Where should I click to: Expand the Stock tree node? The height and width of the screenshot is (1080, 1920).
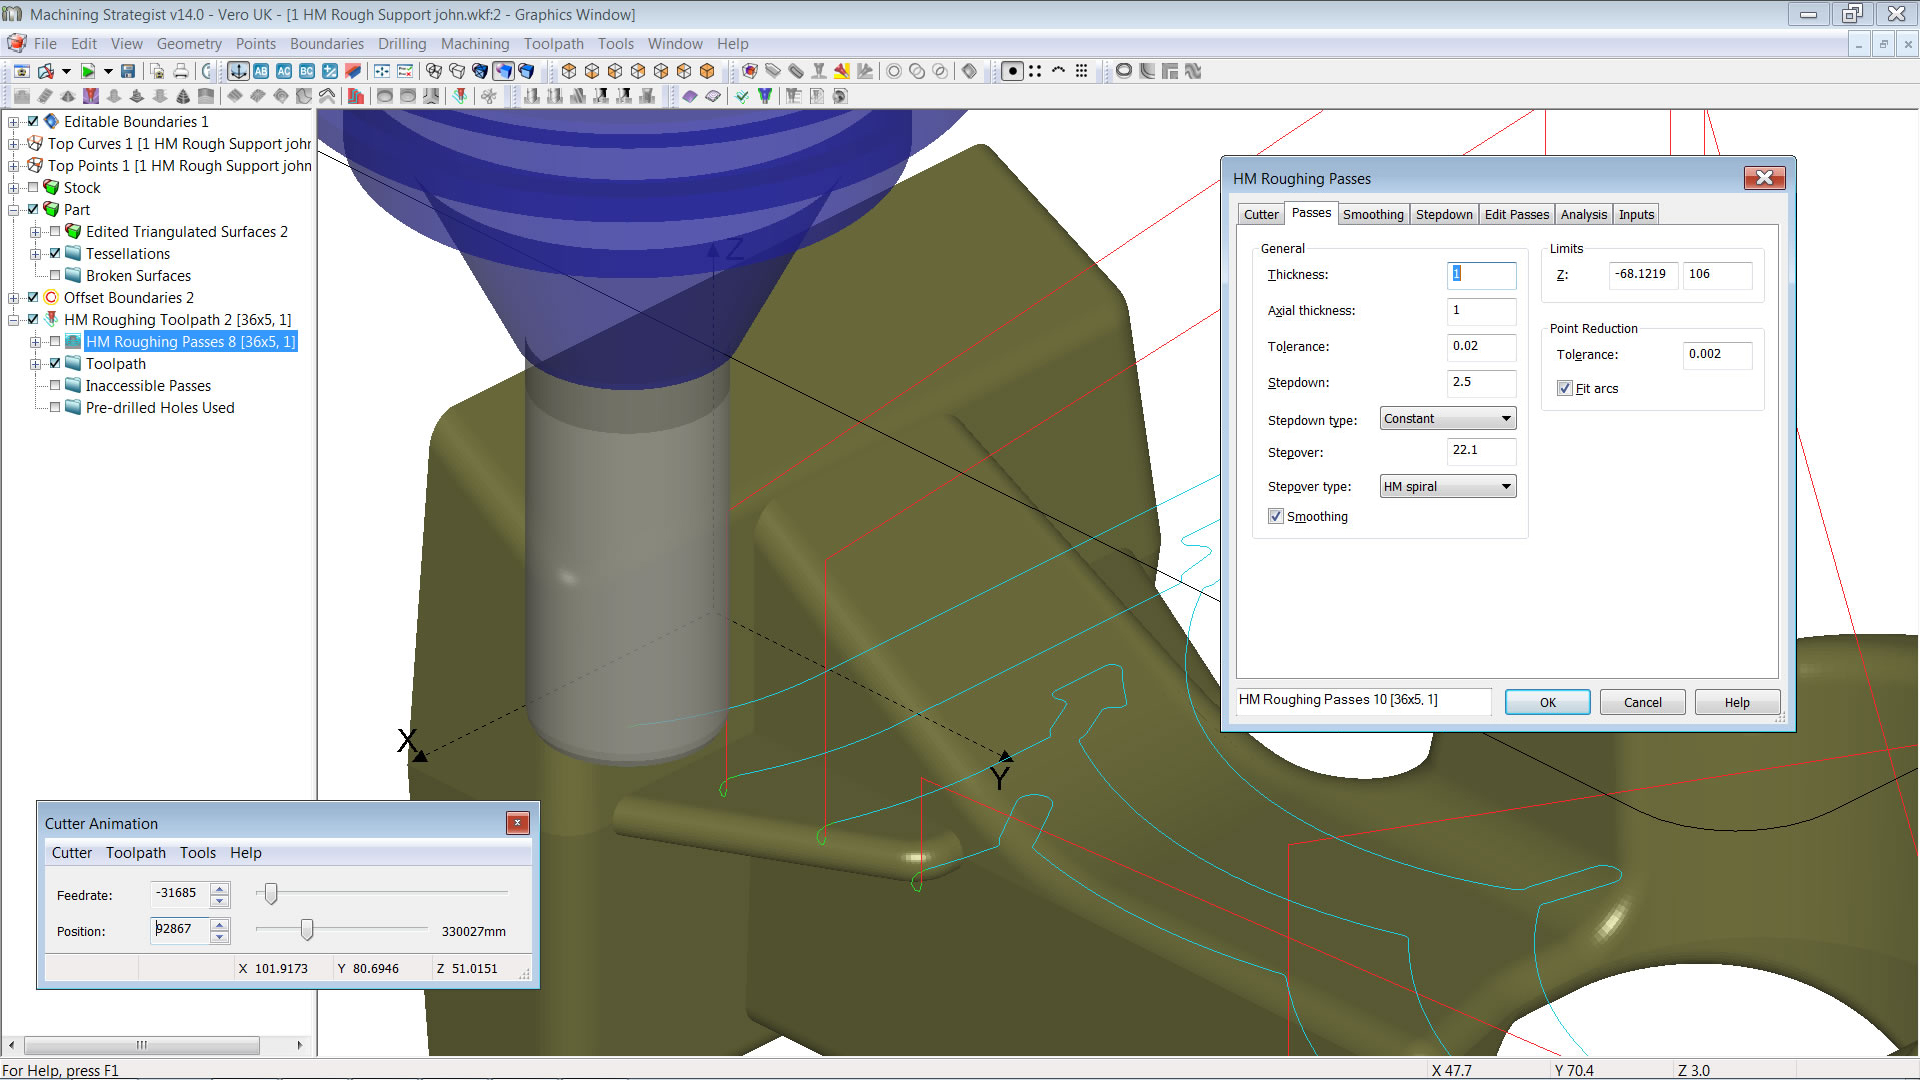14,188
